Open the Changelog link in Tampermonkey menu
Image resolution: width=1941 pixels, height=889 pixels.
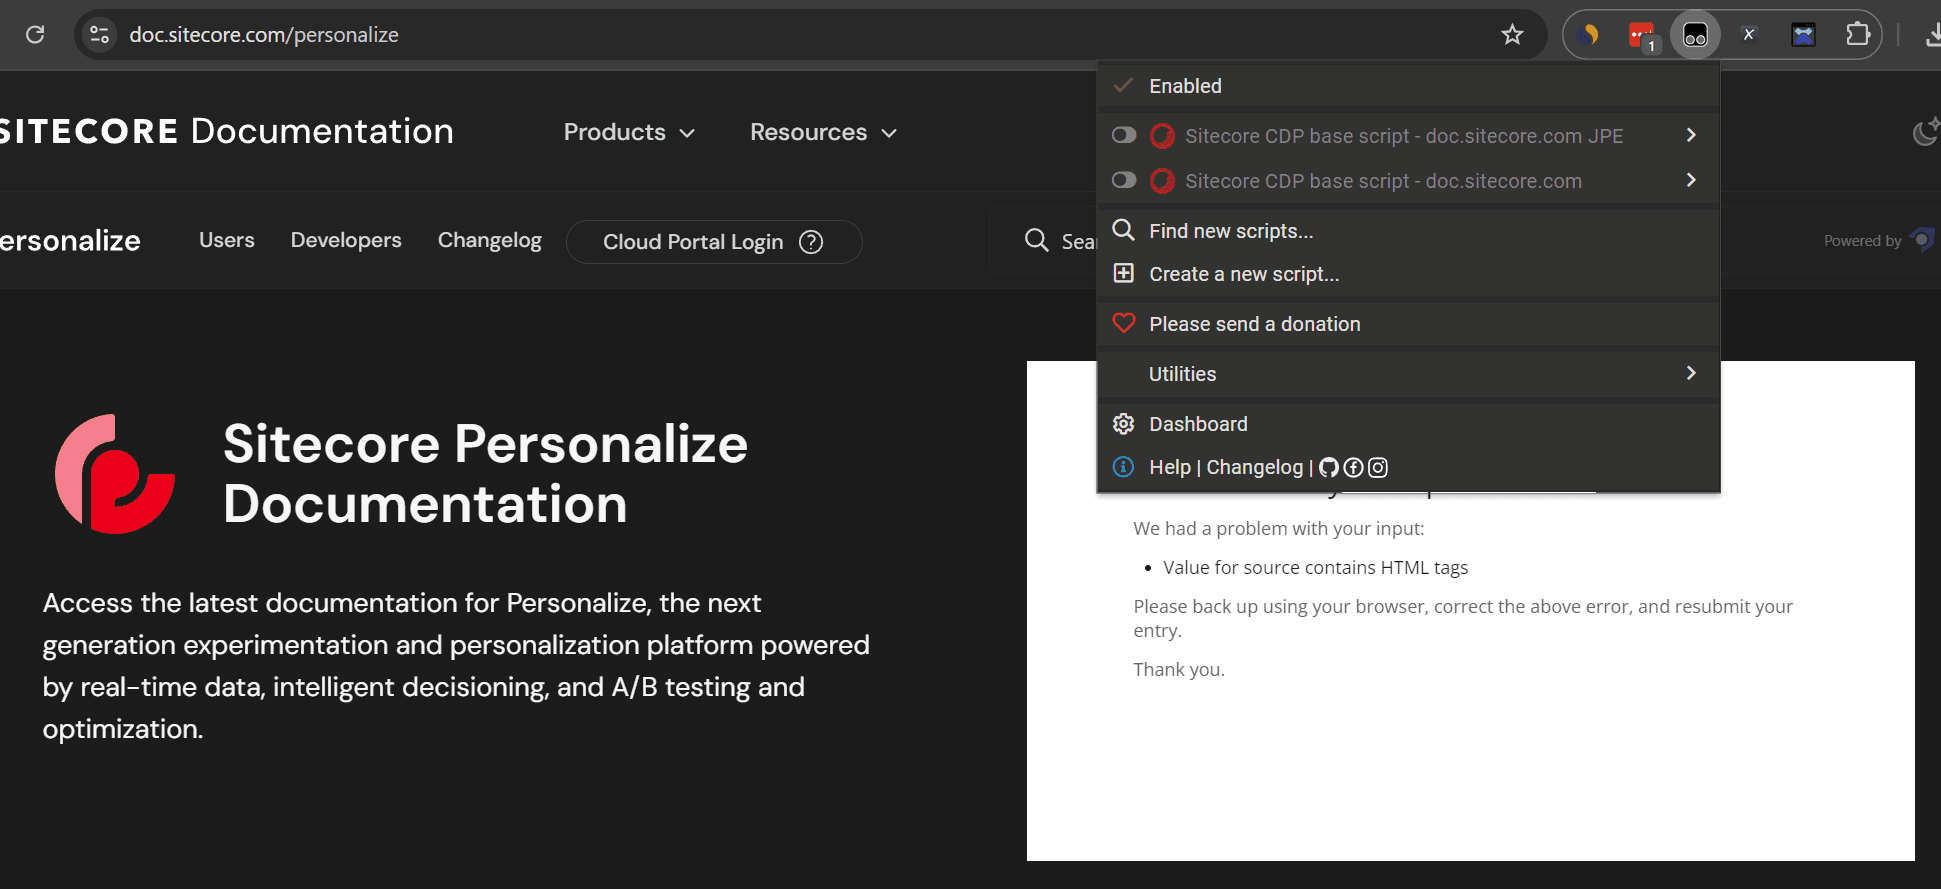[x=1255, y=467]
